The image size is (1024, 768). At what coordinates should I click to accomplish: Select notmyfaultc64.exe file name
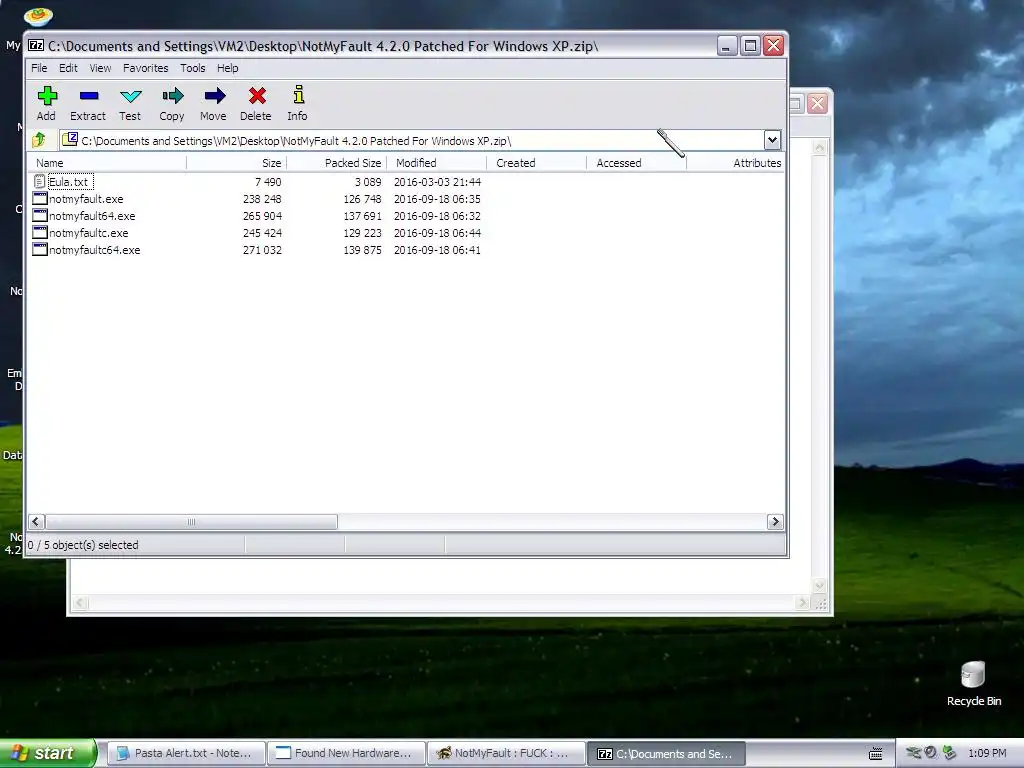[95, 249]
